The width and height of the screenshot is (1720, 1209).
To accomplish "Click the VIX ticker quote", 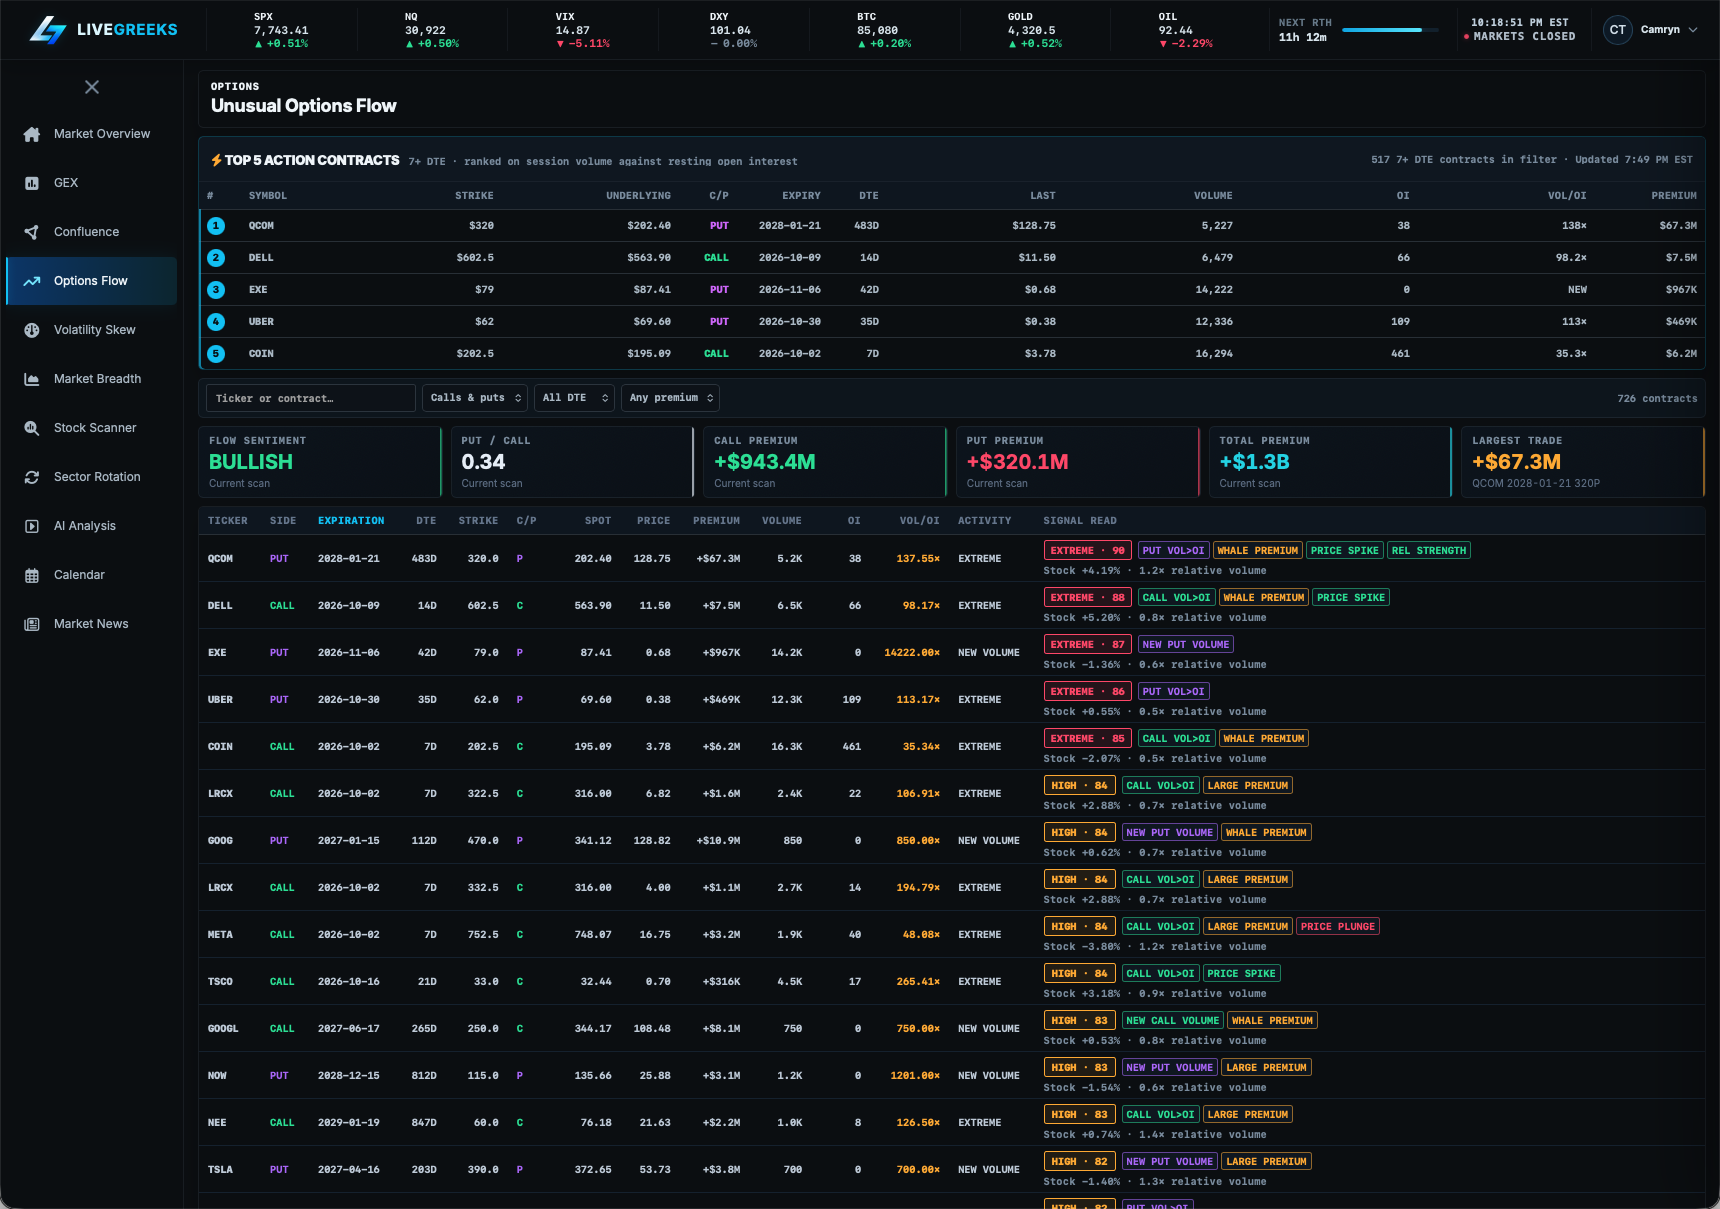I will [582, 30].
